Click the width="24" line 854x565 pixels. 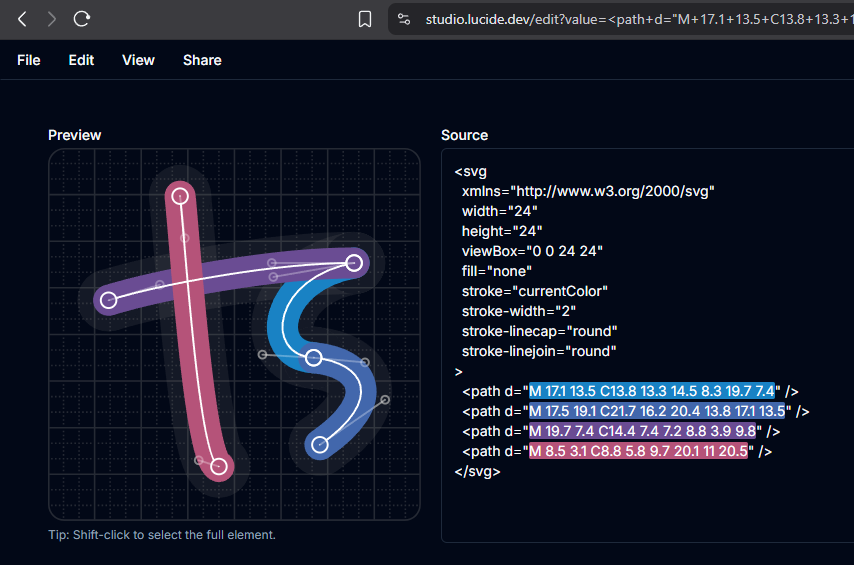tap(499, 211)
